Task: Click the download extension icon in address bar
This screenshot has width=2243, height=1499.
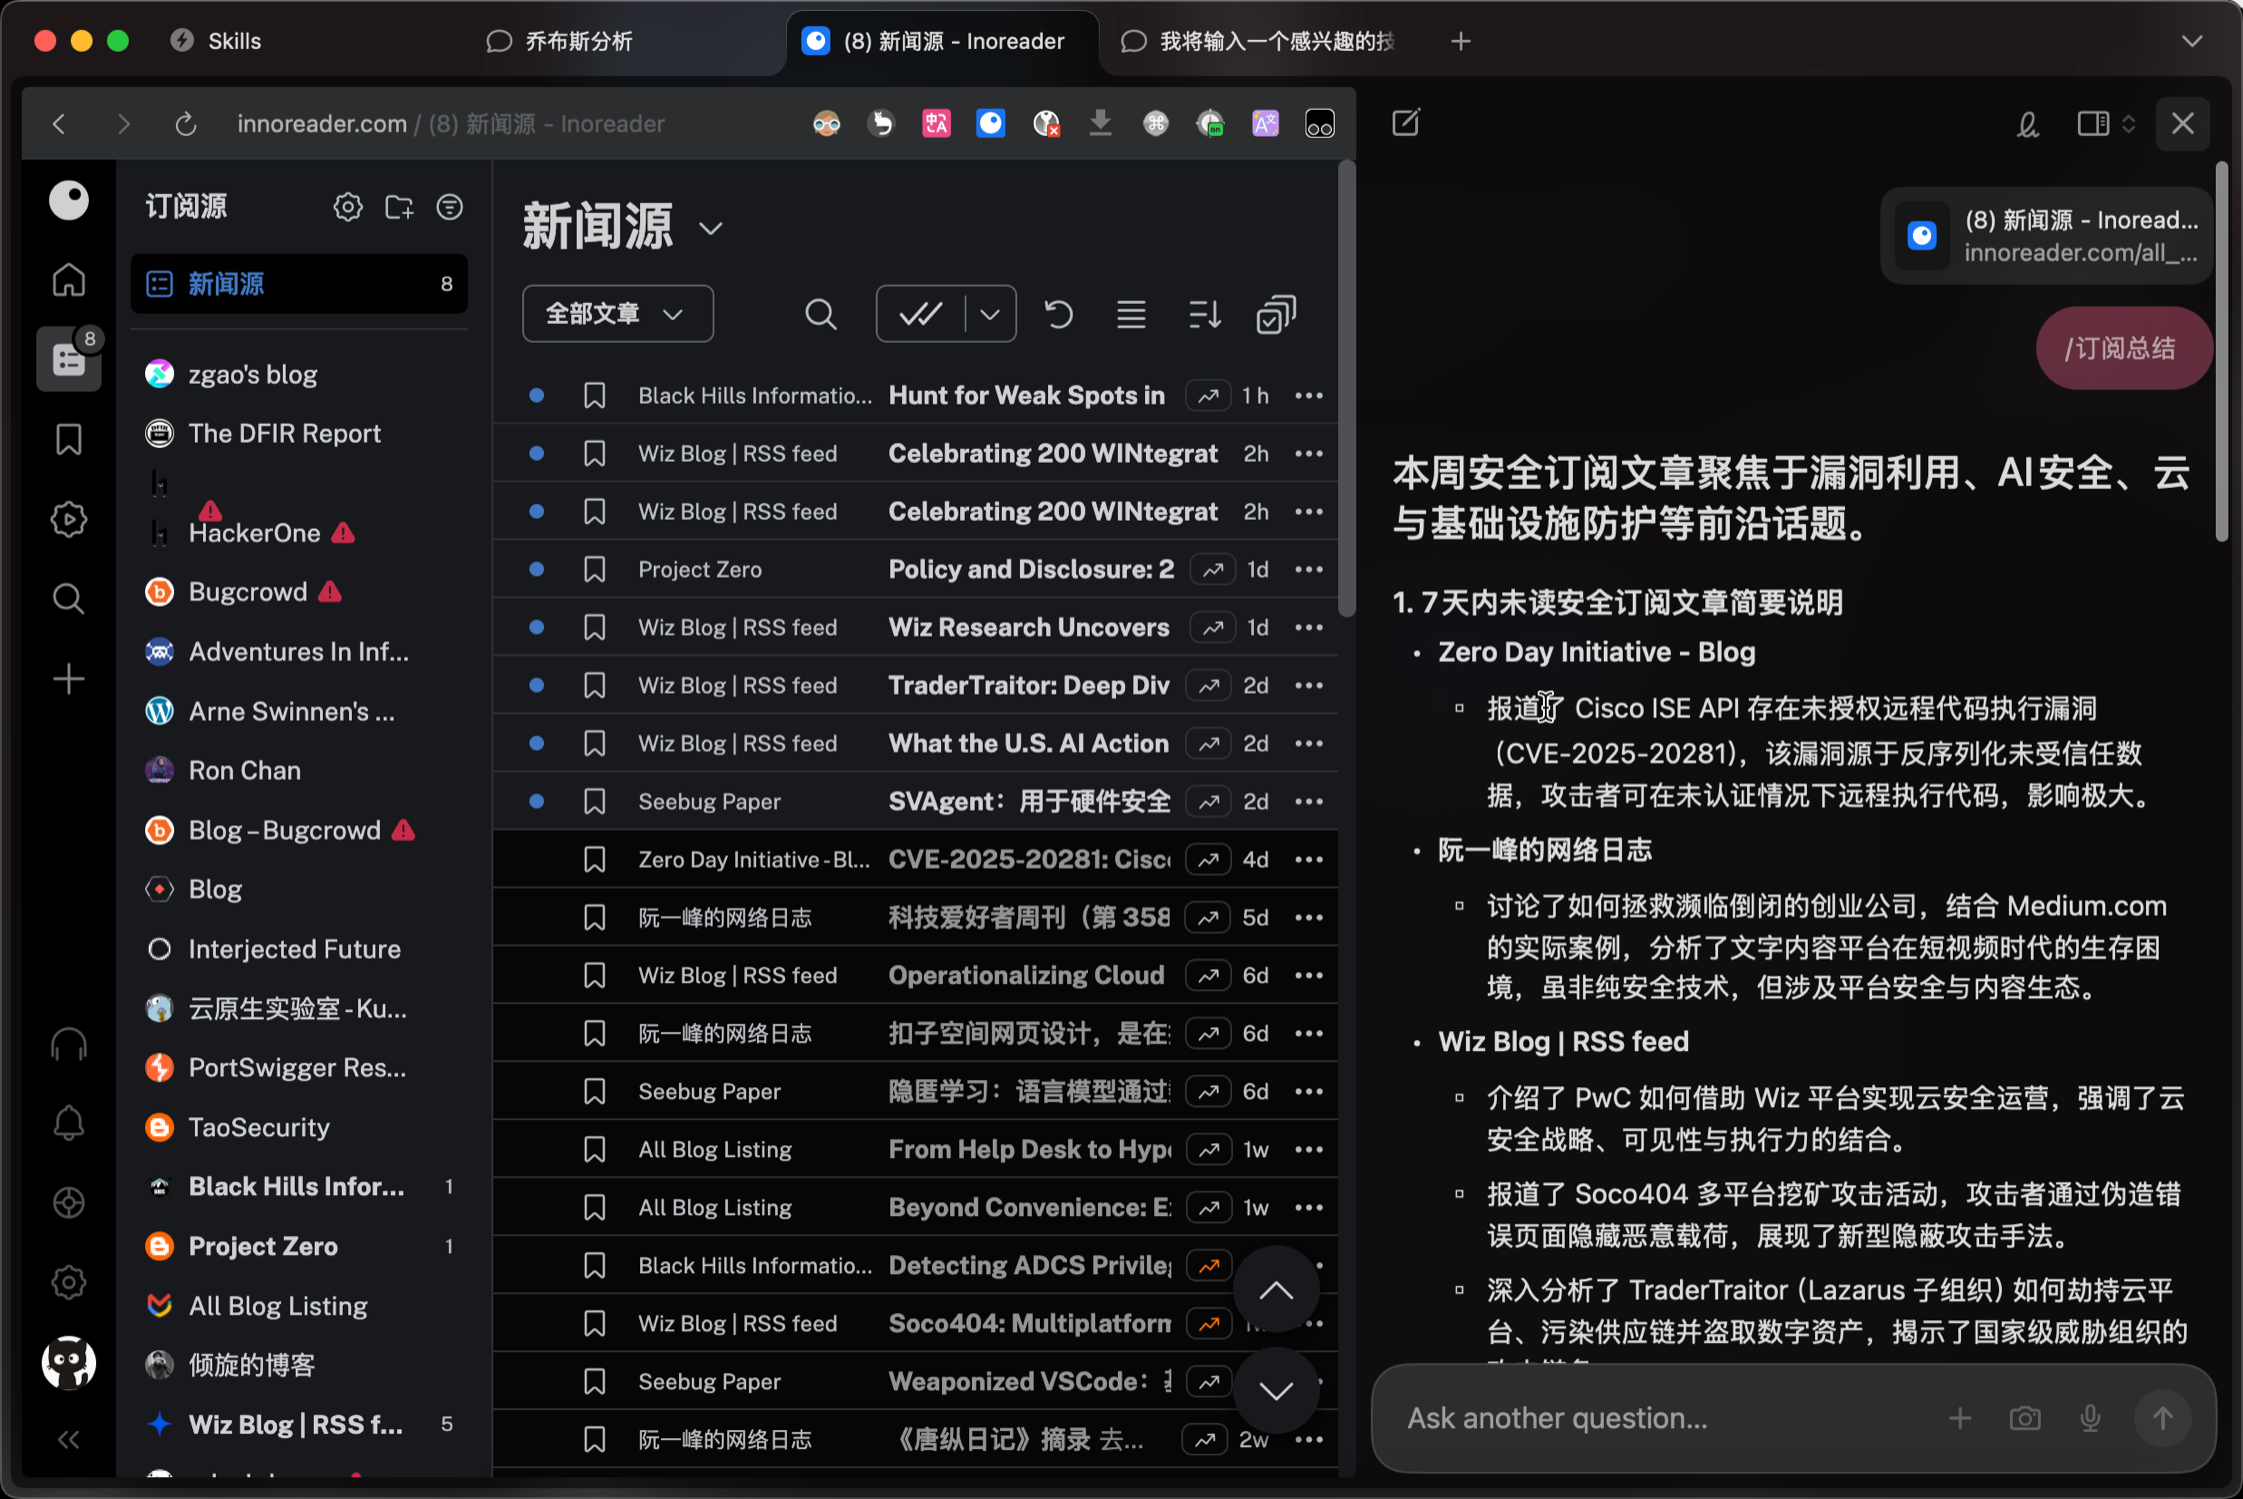Action: click(x=1100, y=124)
